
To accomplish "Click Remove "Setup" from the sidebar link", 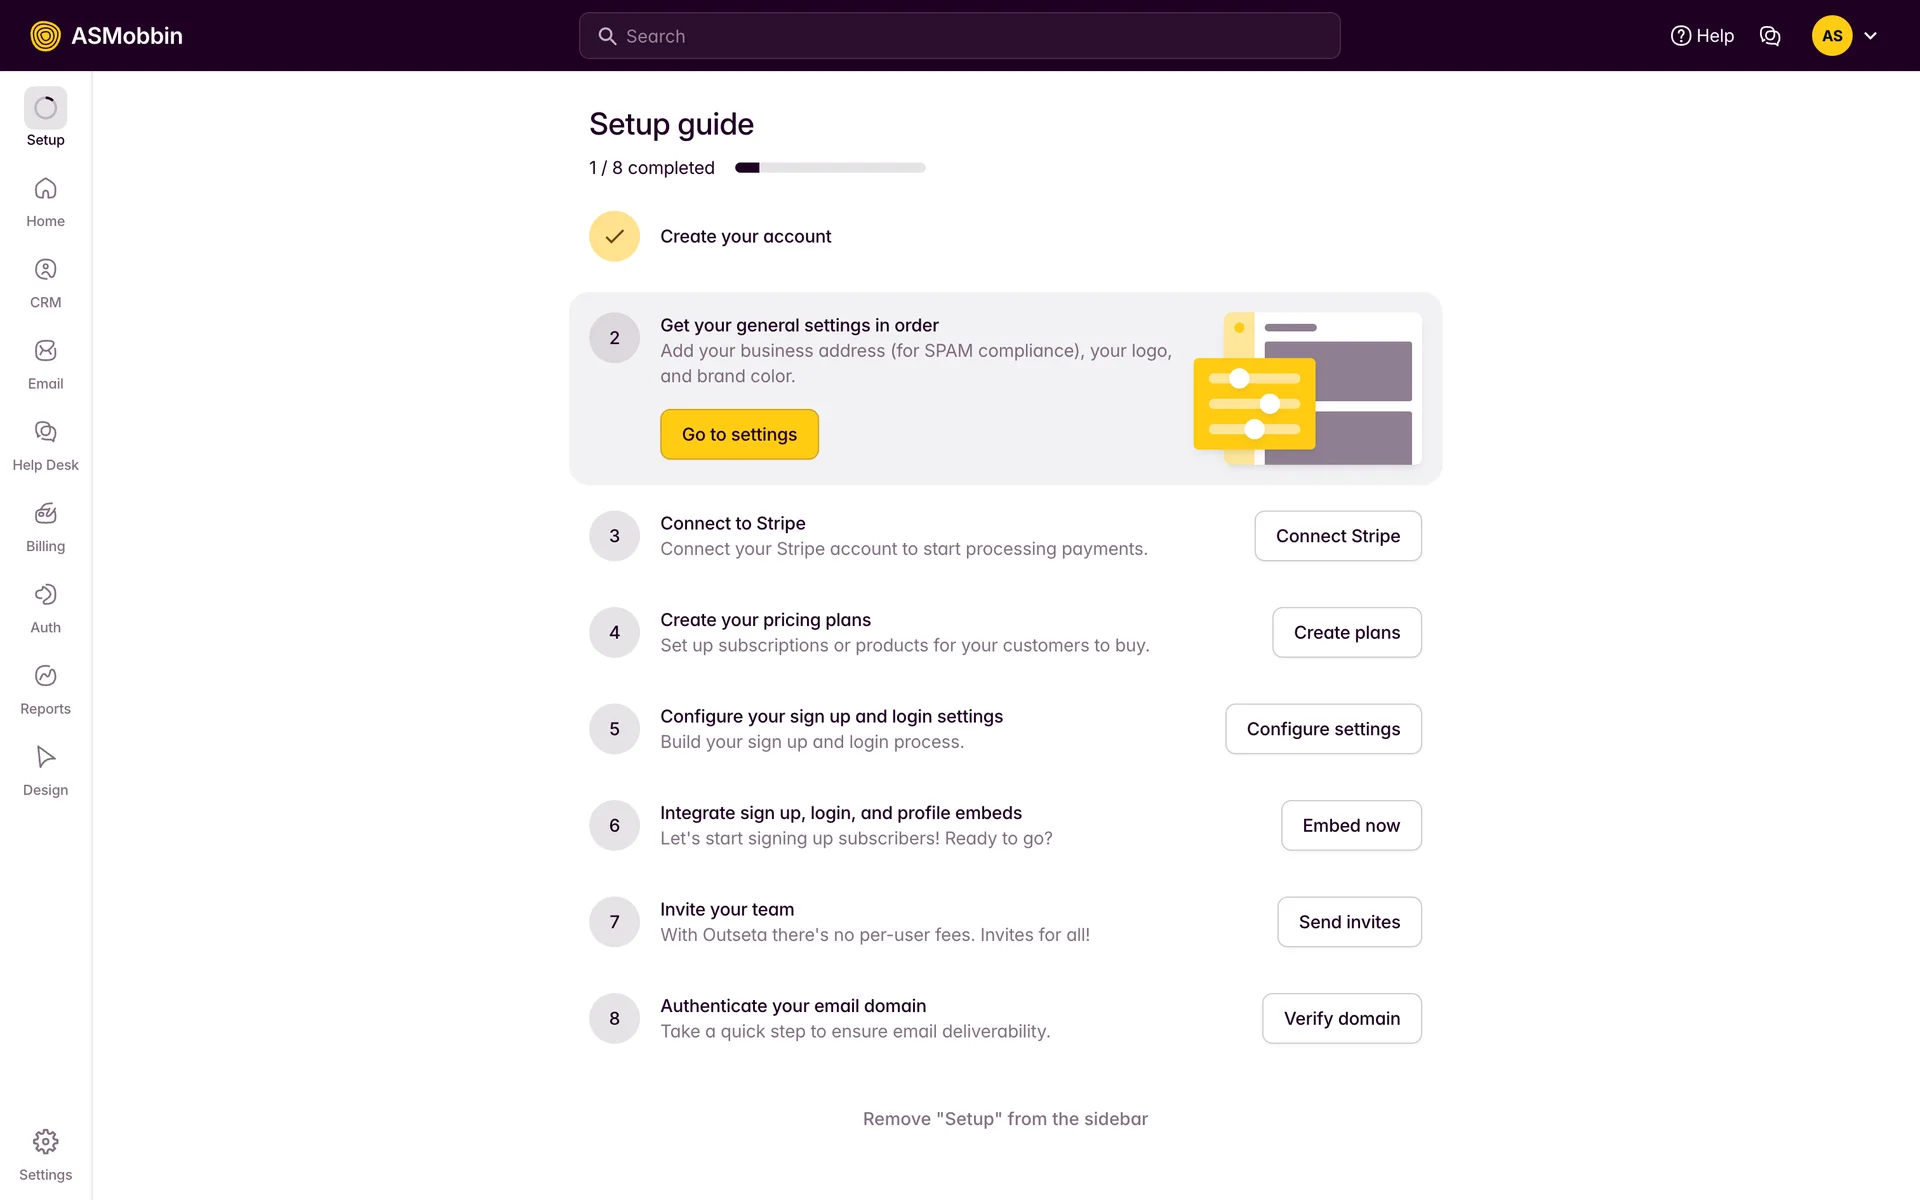I will click(x=1005, y=1119).
